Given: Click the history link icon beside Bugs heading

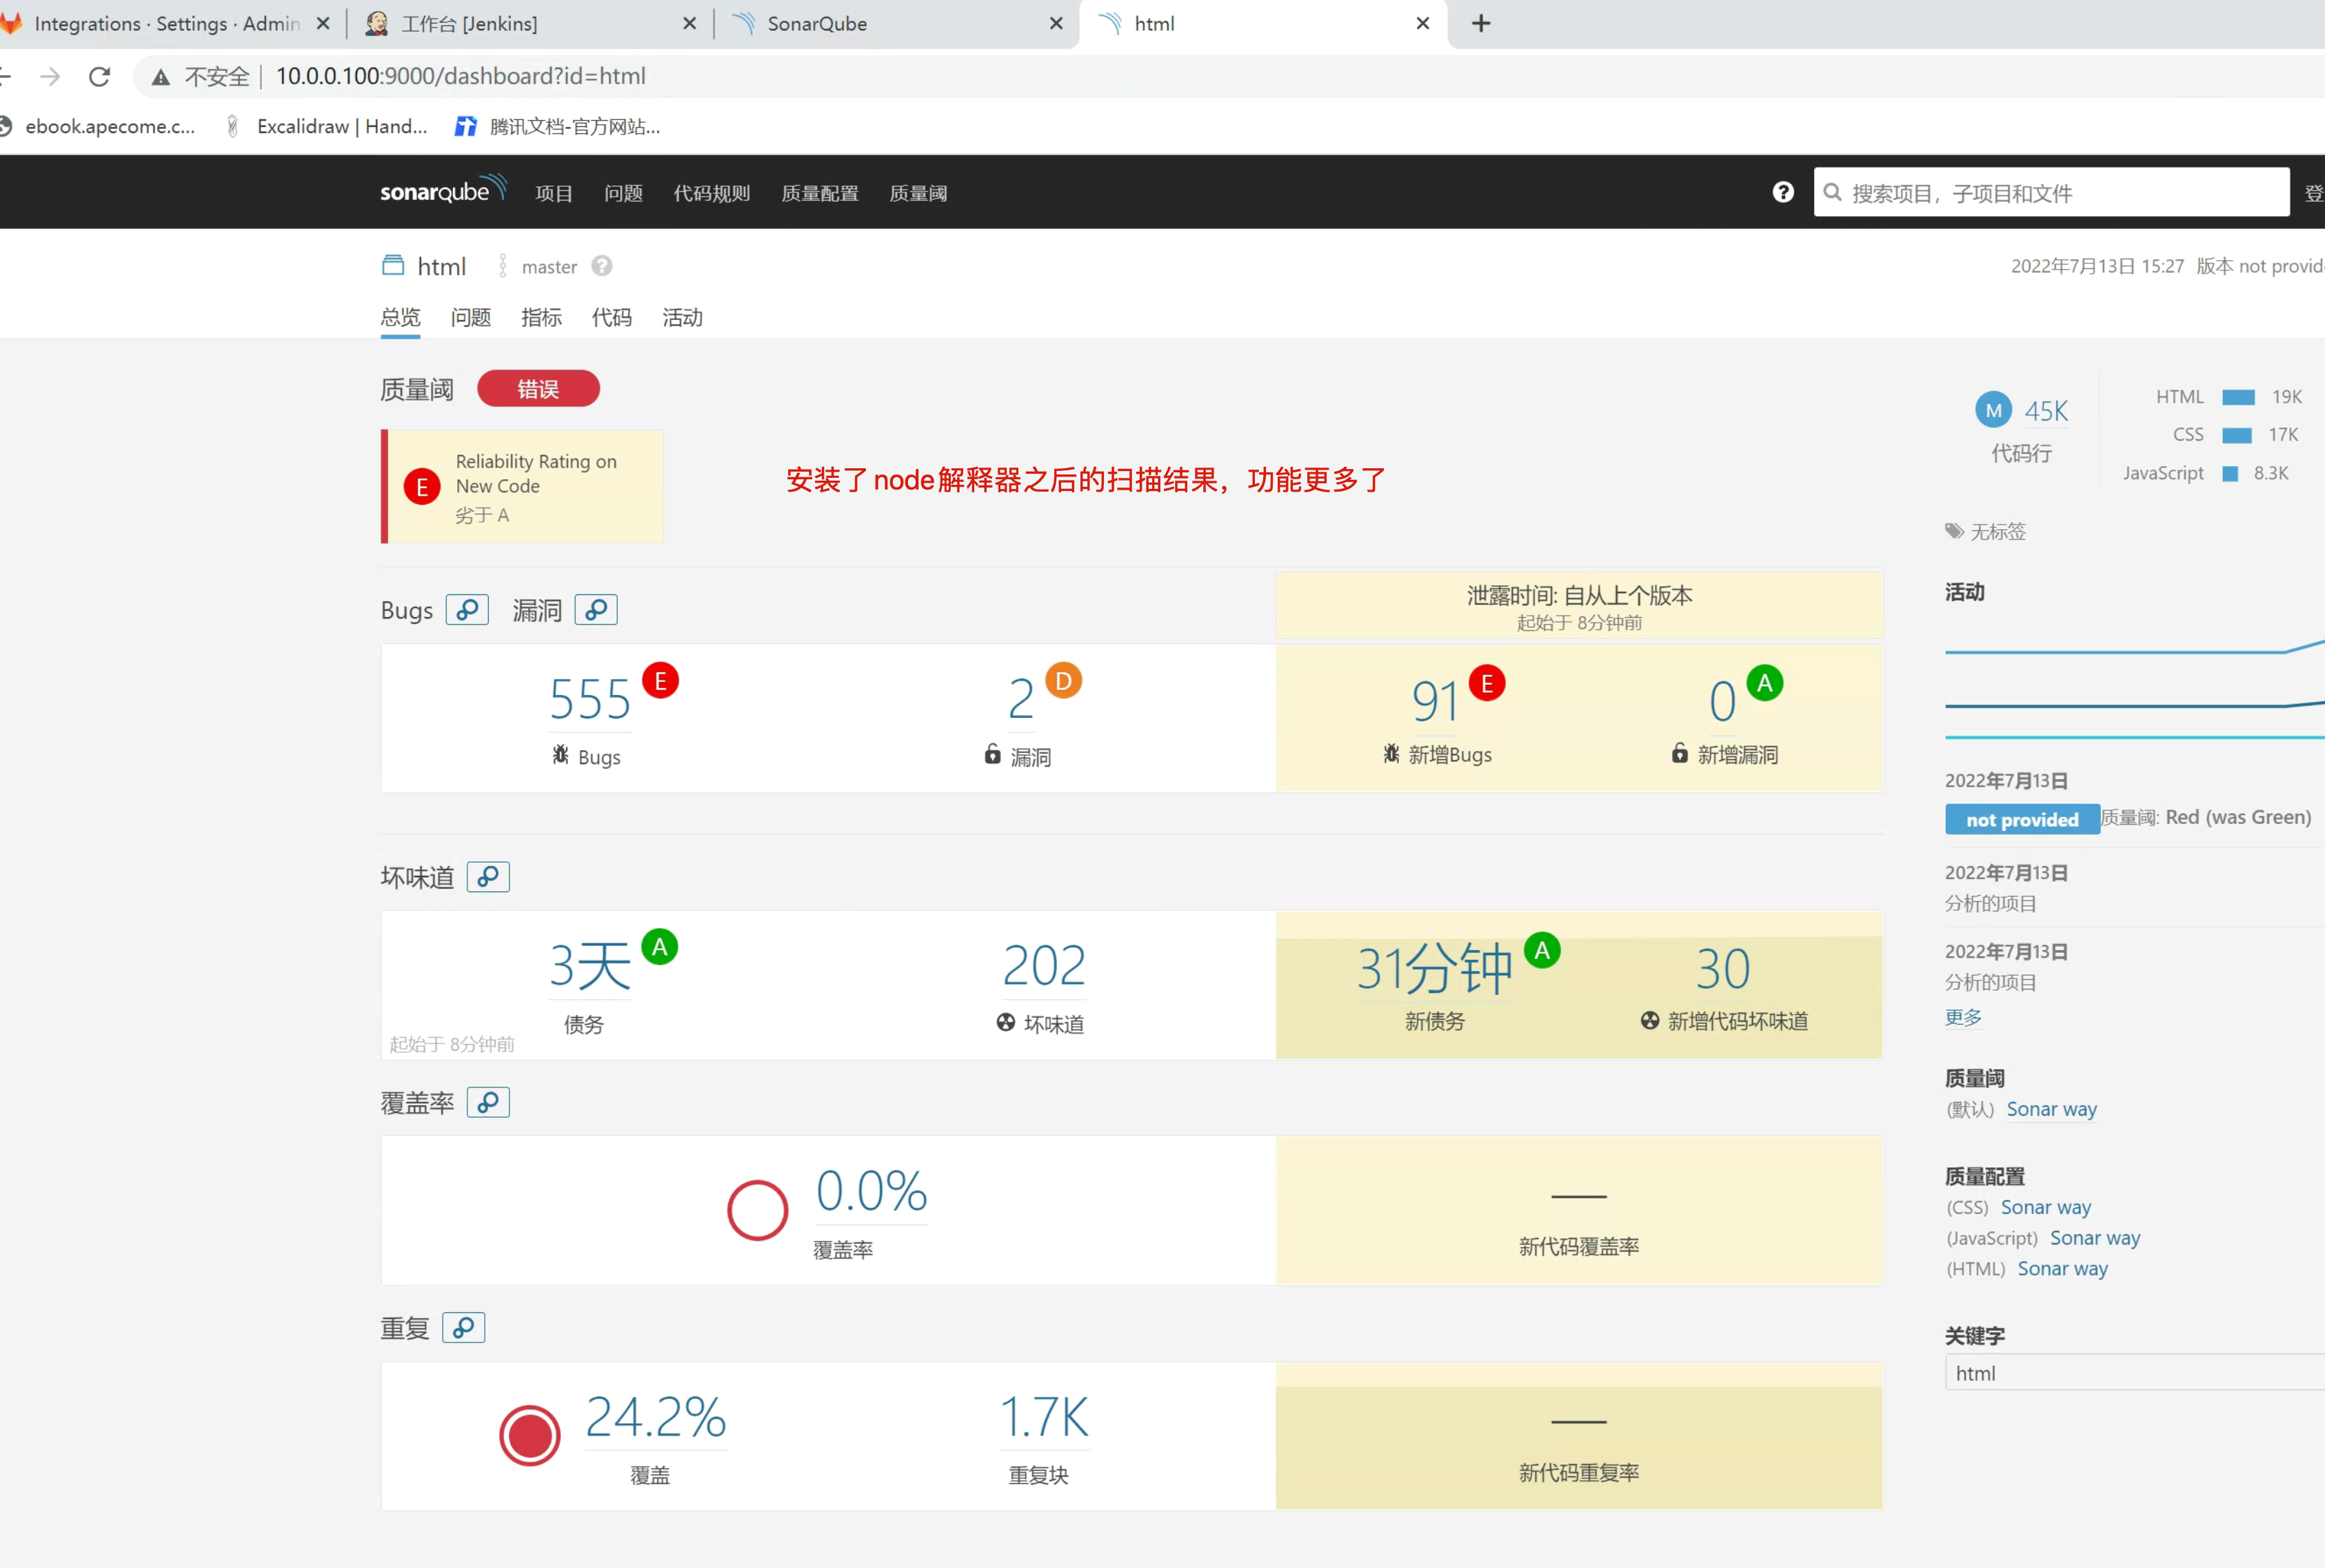Looking at the screenshot, I should coord(467,609).
